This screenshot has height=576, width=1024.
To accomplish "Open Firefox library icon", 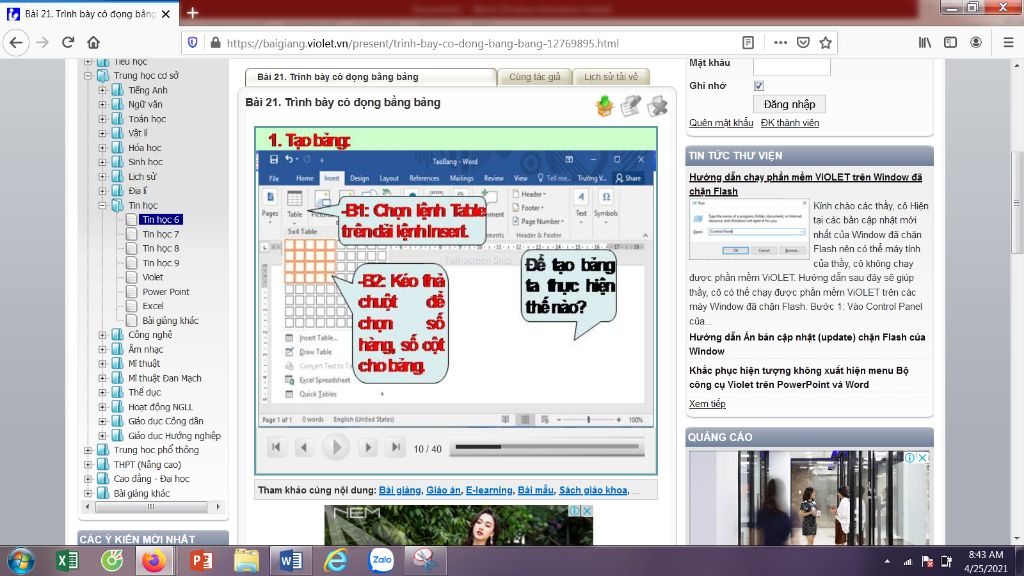I will [x=925, y=42].
